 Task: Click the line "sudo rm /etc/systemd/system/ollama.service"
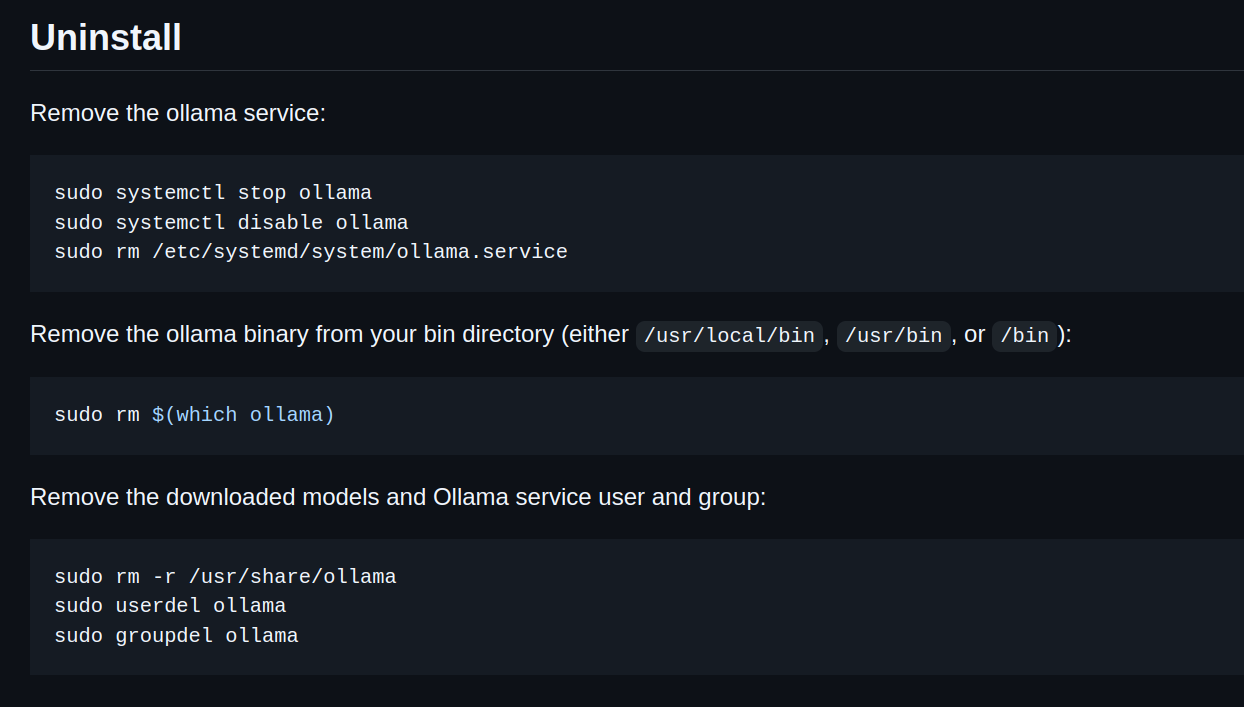(311, 251)
